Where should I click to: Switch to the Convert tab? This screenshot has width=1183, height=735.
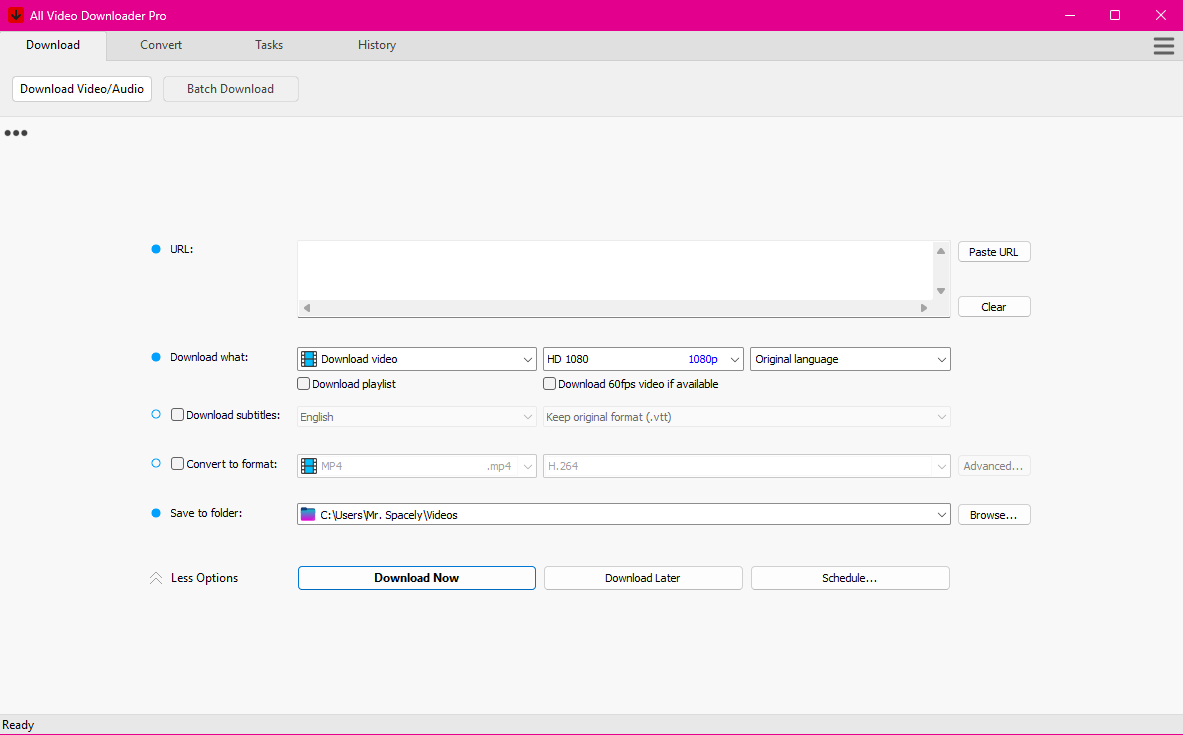pos(161,45)
